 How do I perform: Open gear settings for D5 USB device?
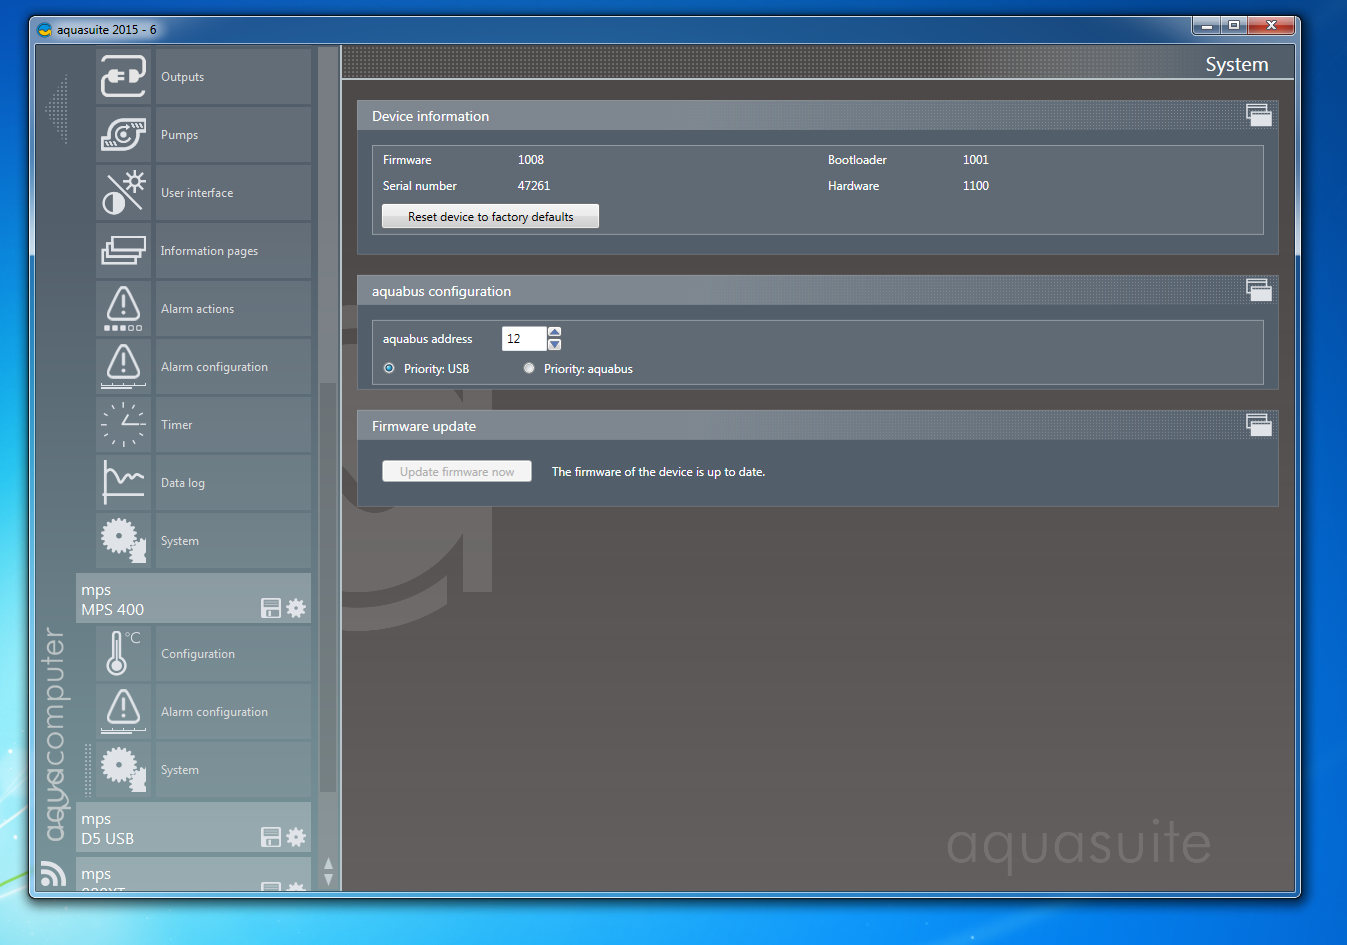[296, 837]
